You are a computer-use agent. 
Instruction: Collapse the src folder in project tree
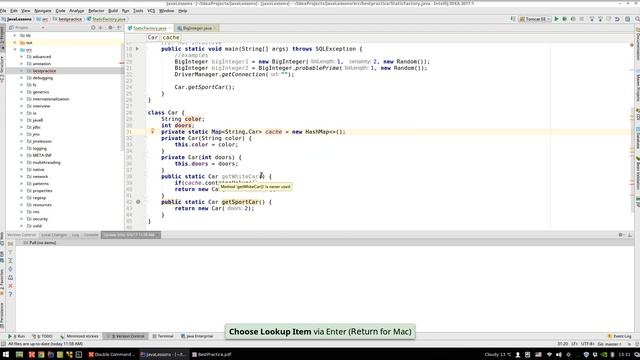15,49
